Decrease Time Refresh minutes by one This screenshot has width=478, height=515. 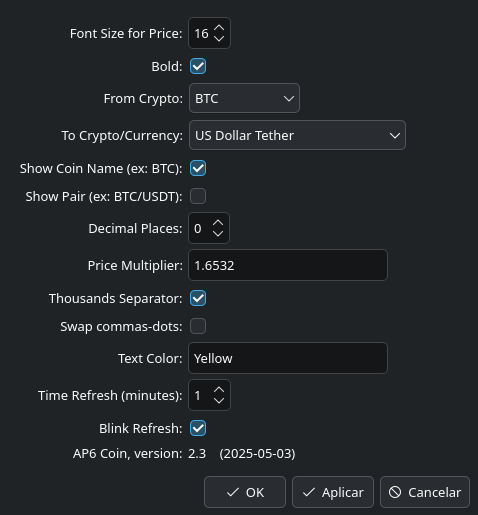click(x=219, y=400)
